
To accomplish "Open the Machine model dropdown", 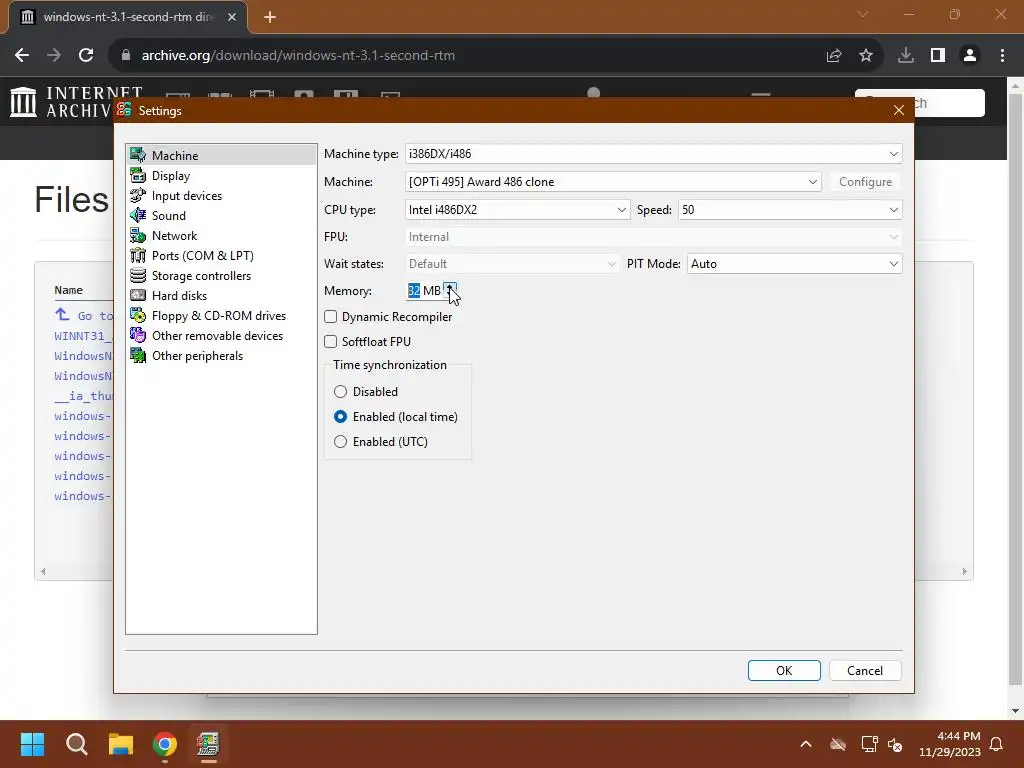I will (613, 182).
